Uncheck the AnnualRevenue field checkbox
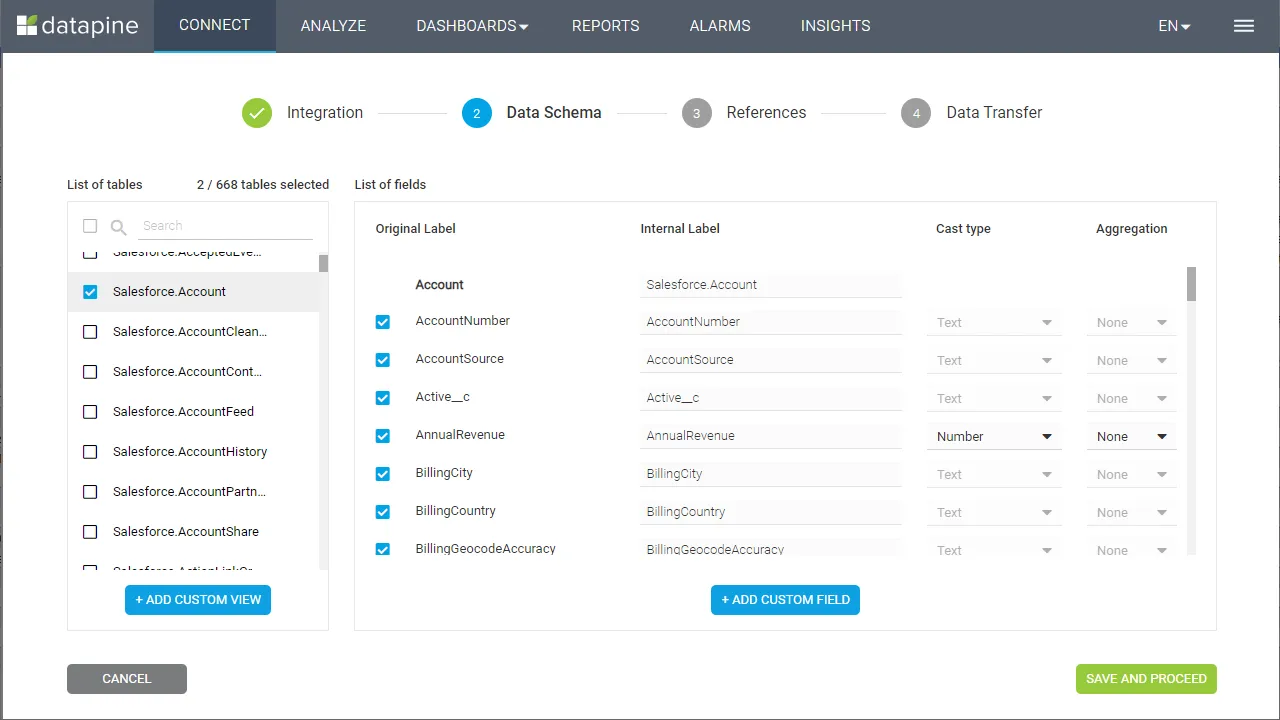This screenshot has height=720, width=1280. pyautogui.click(x=383, y=436)
